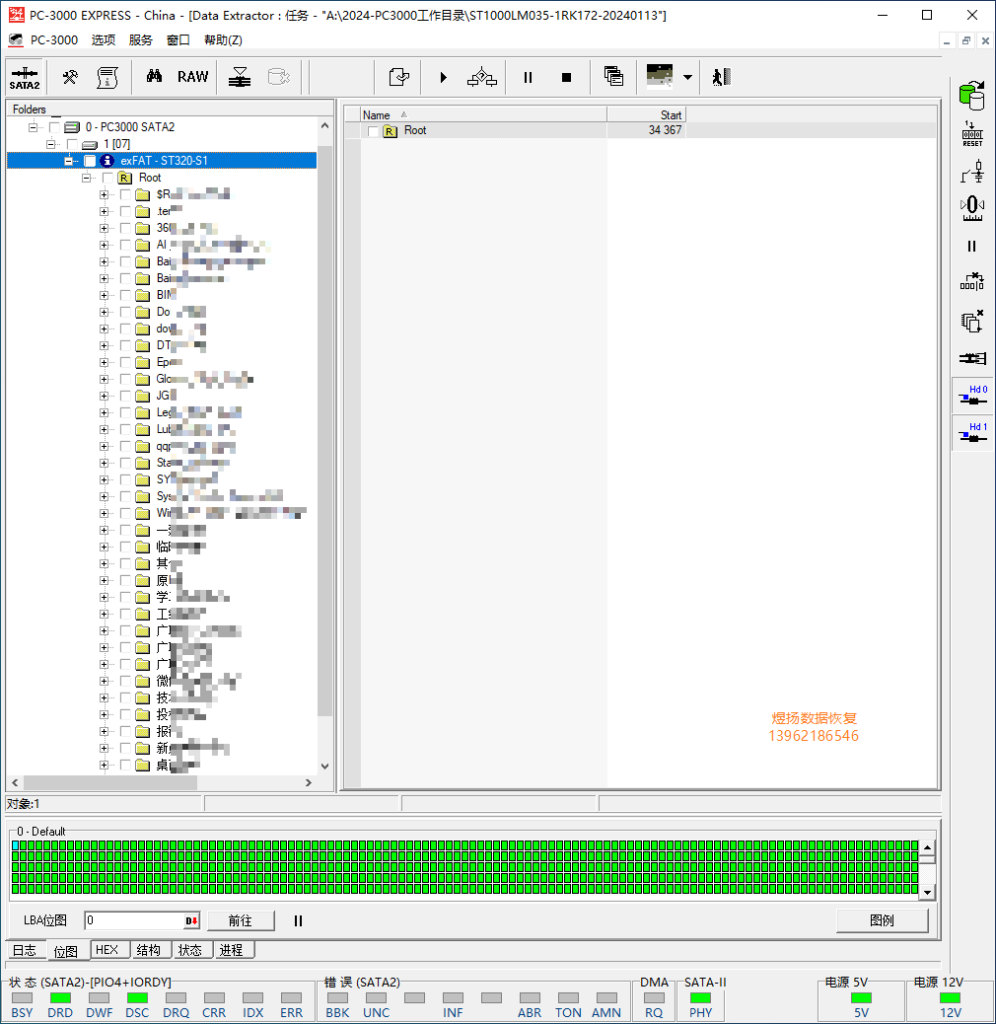Select the RAW recovery toolbar button
Screen dimensions: 996x1024
pos(193,77)
